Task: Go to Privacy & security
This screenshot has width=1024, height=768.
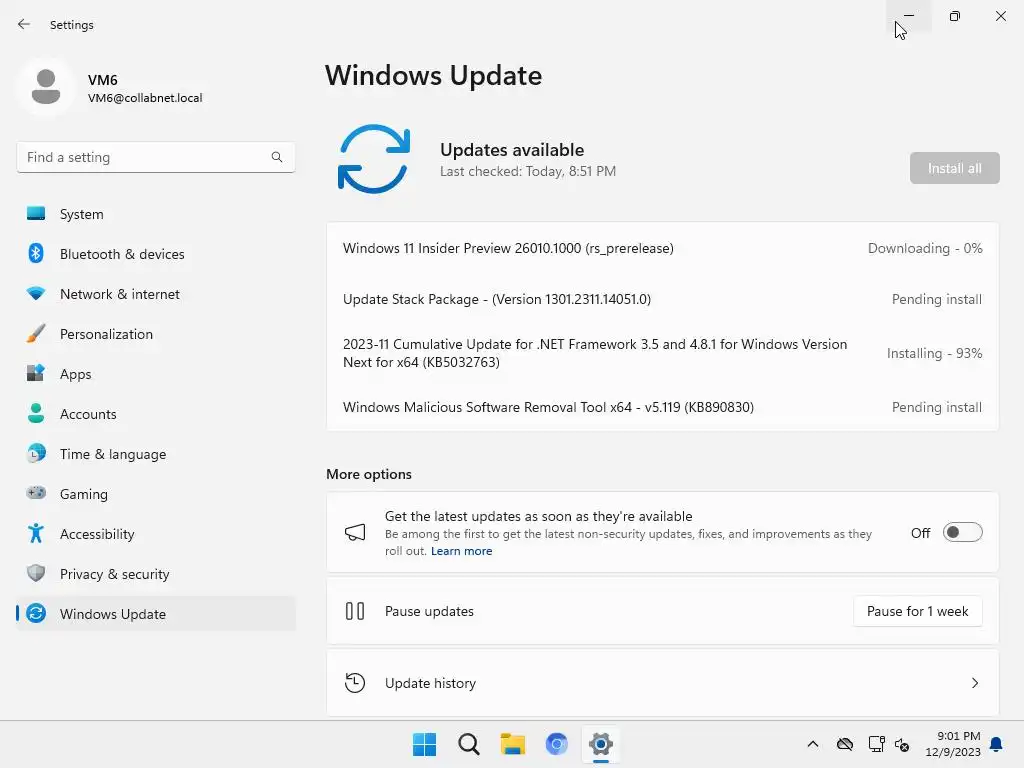Action: [156, 573]
